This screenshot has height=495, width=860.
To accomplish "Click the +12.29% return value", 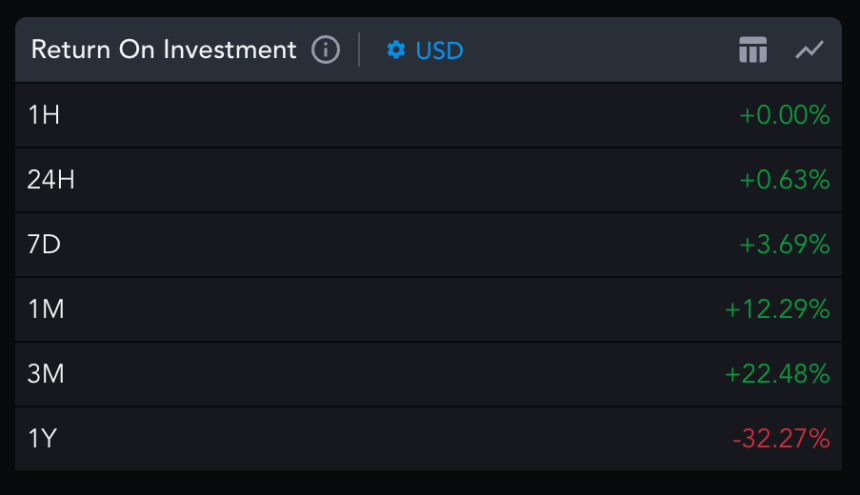I will (778, 309).
